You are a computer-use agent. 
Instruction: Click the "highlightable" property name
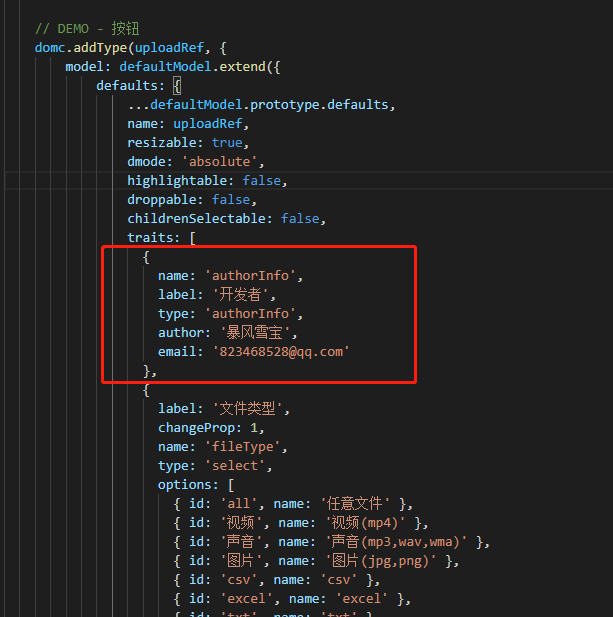coord(180,181)
